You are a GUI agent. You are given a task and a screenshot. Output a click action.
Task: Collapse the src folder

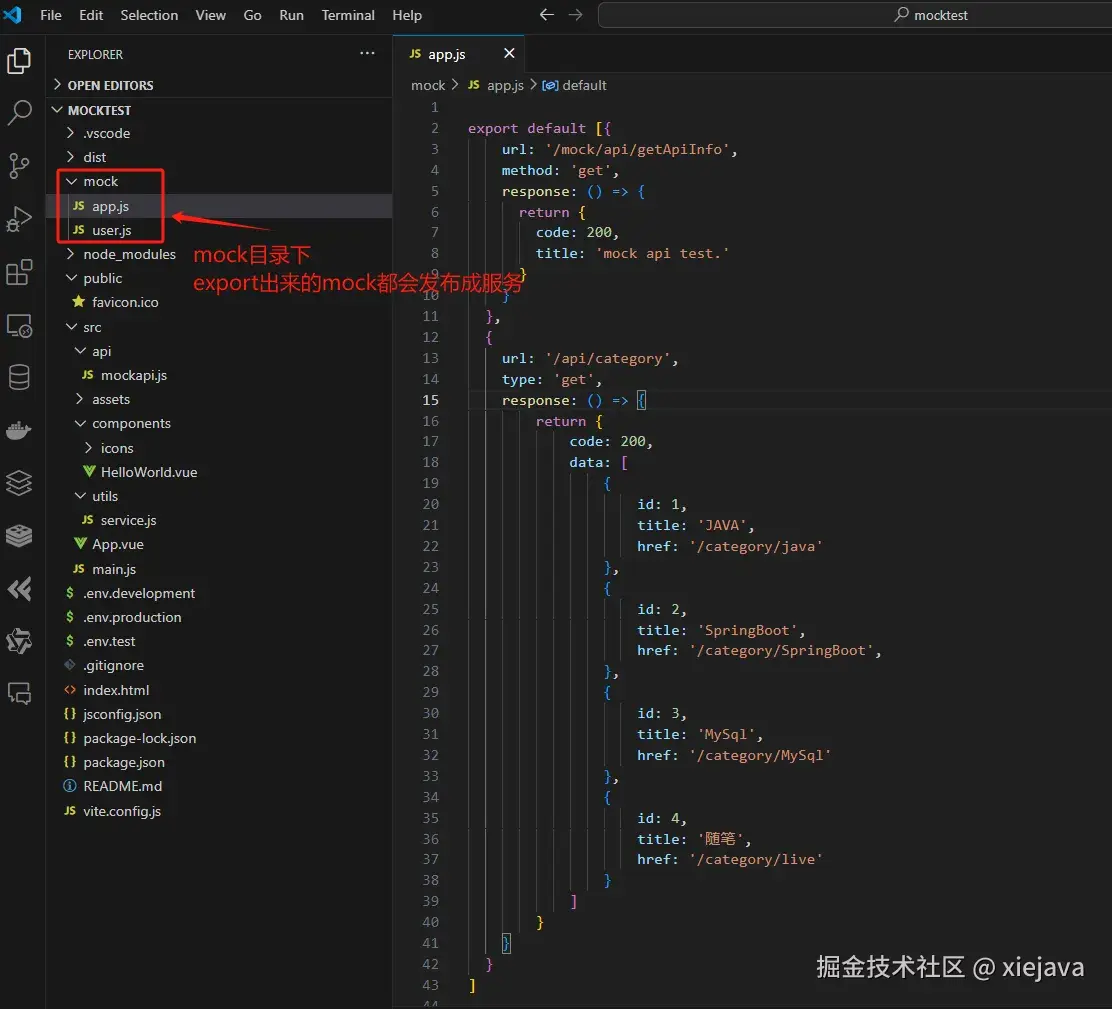pyautogui.click(x=219, y=327)
